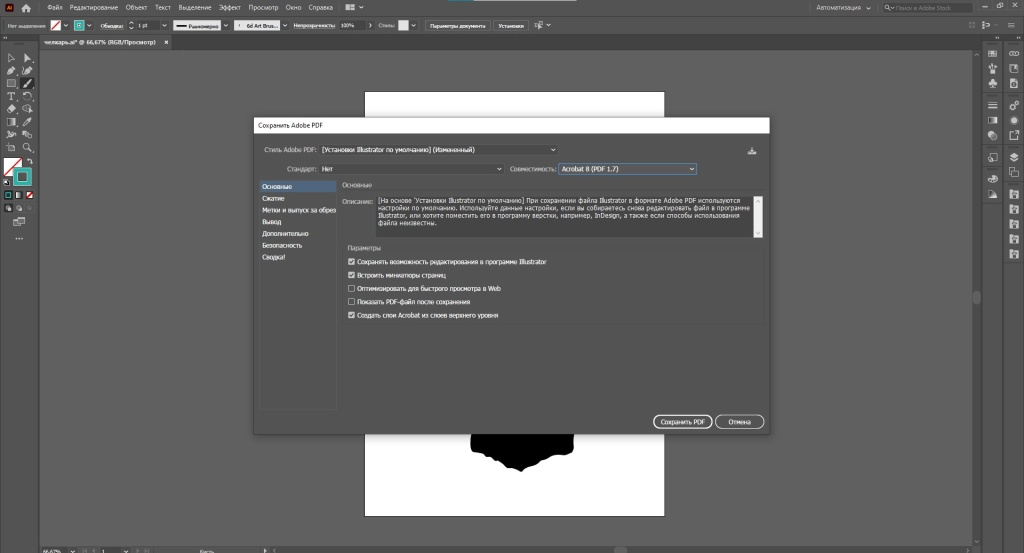Select the Pen tool
Image resolution: width=1024 pixels, height=553 pixels.
click(11, 71)
